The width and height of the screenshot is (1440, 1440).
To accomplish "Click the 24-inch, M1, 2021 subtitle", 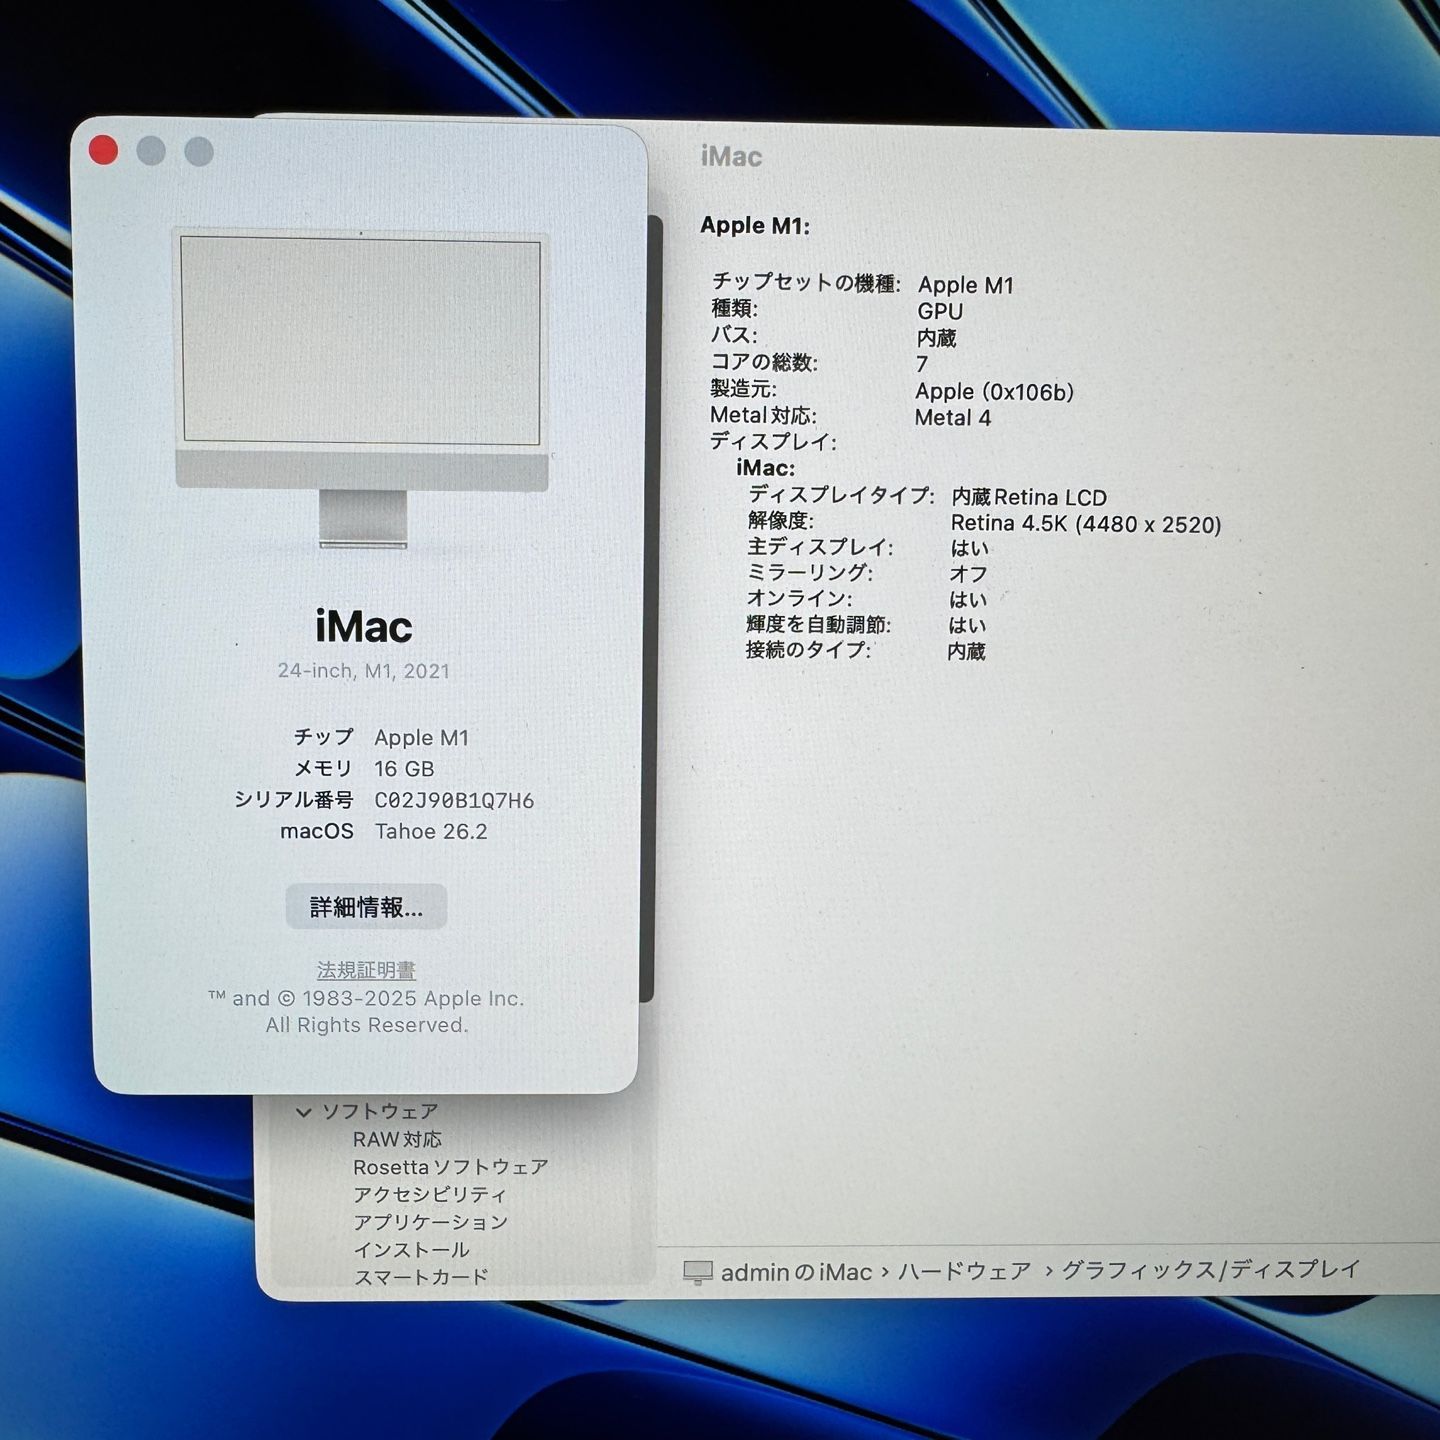I will 364,671.
